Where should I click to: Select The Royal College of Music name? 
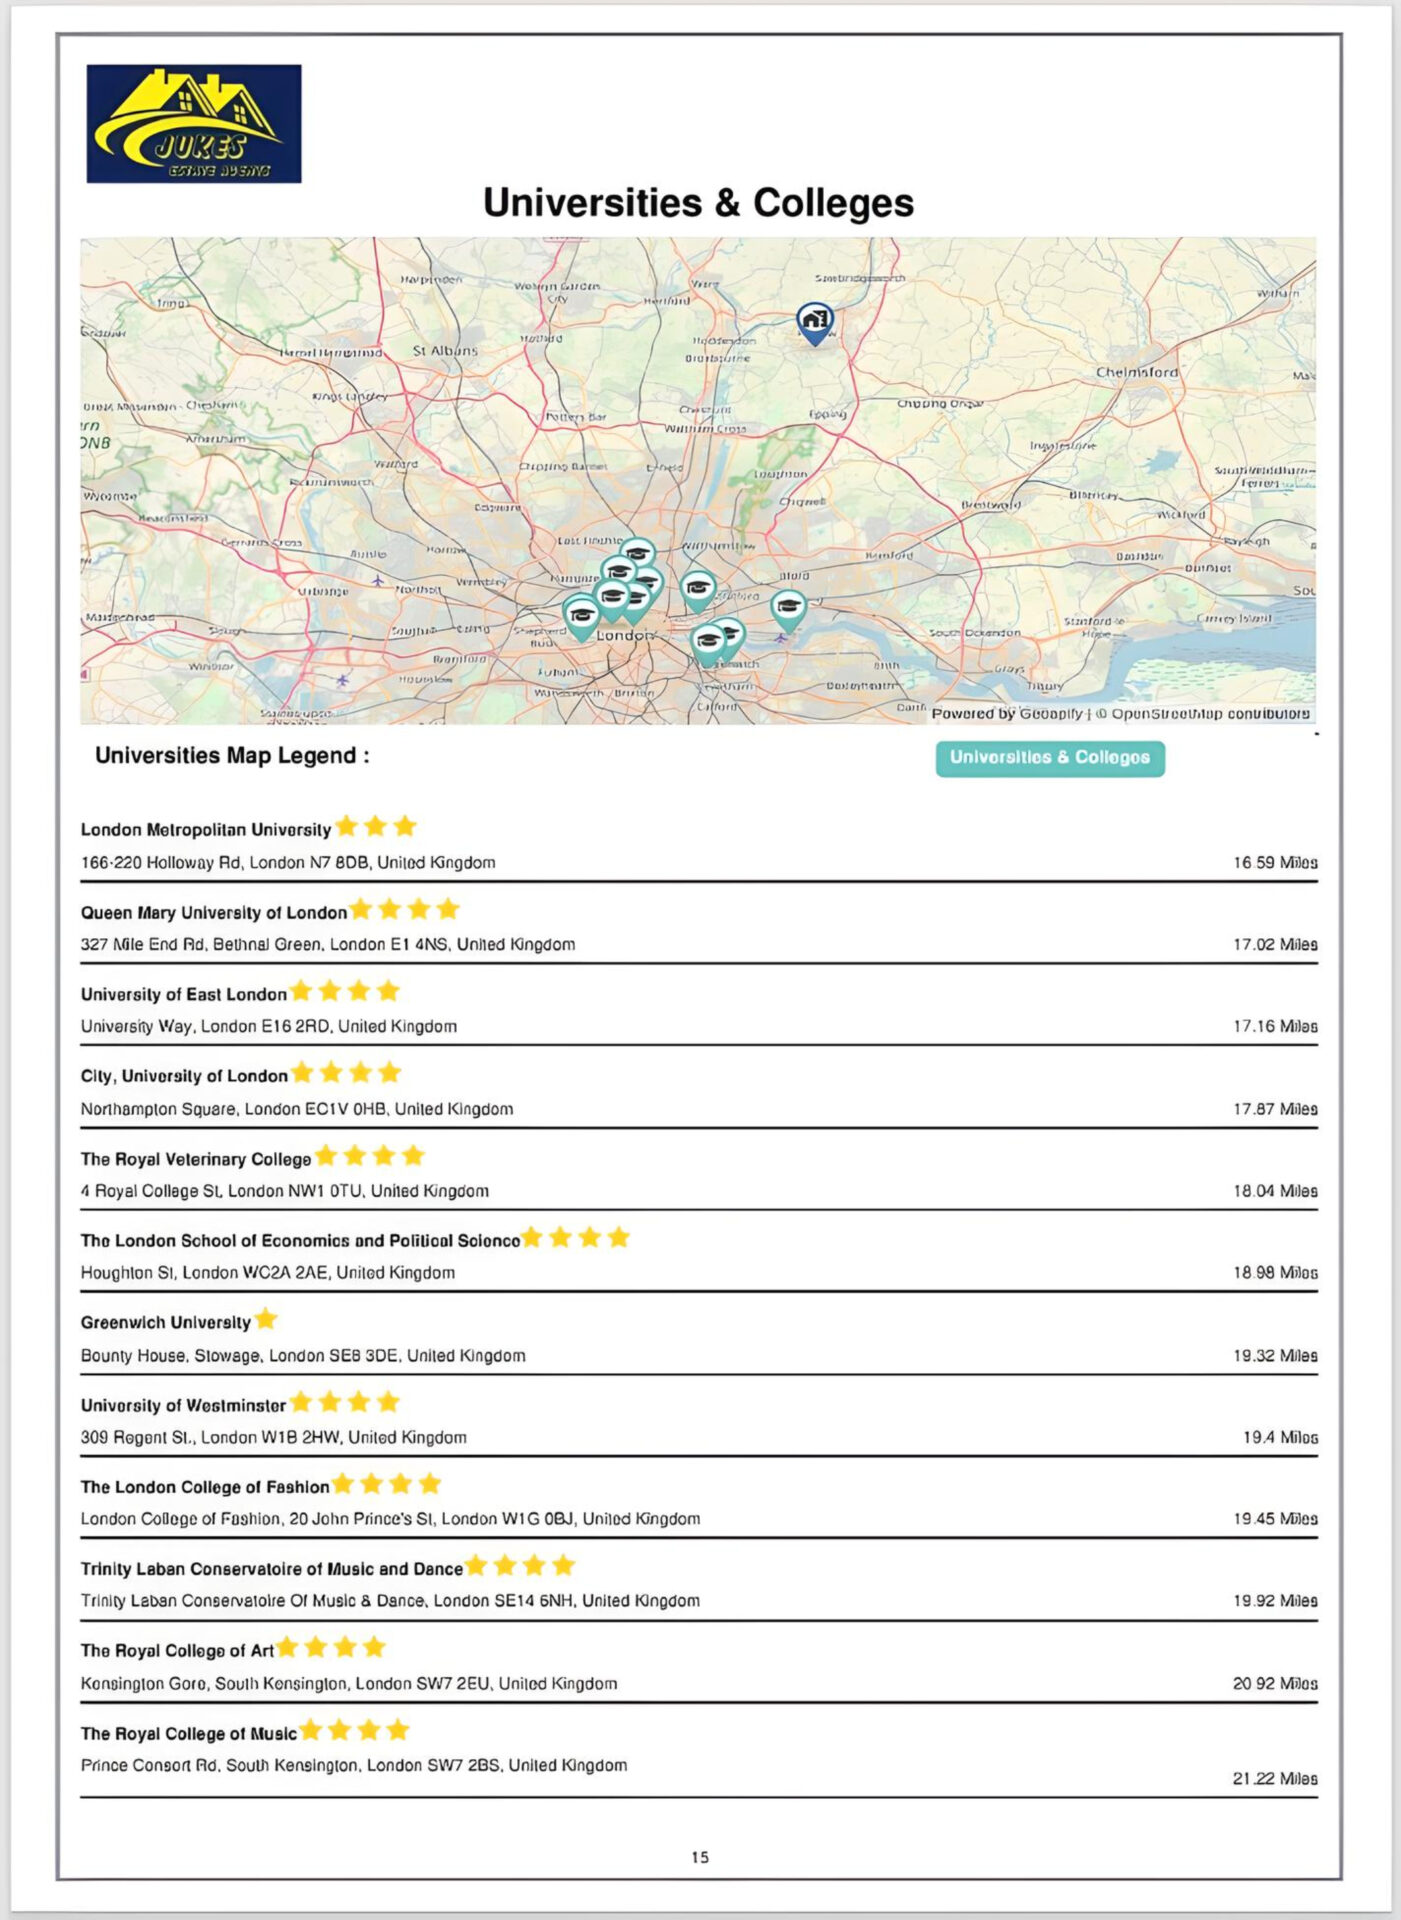189,1734
